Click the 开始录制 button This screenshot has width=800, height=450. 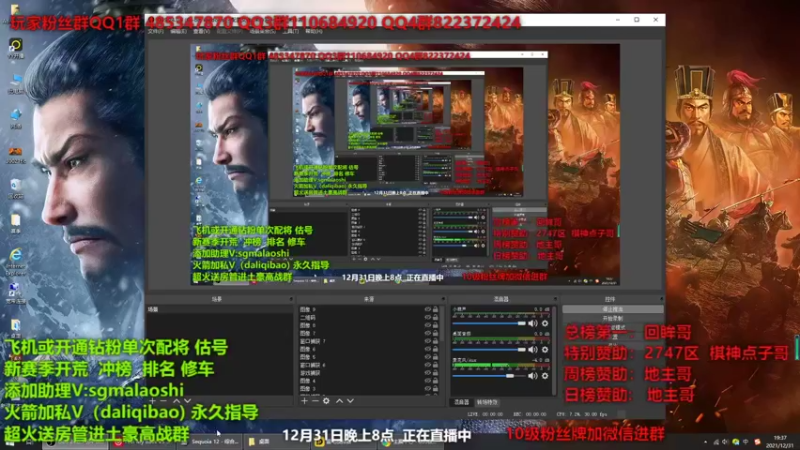pos(613,318)
